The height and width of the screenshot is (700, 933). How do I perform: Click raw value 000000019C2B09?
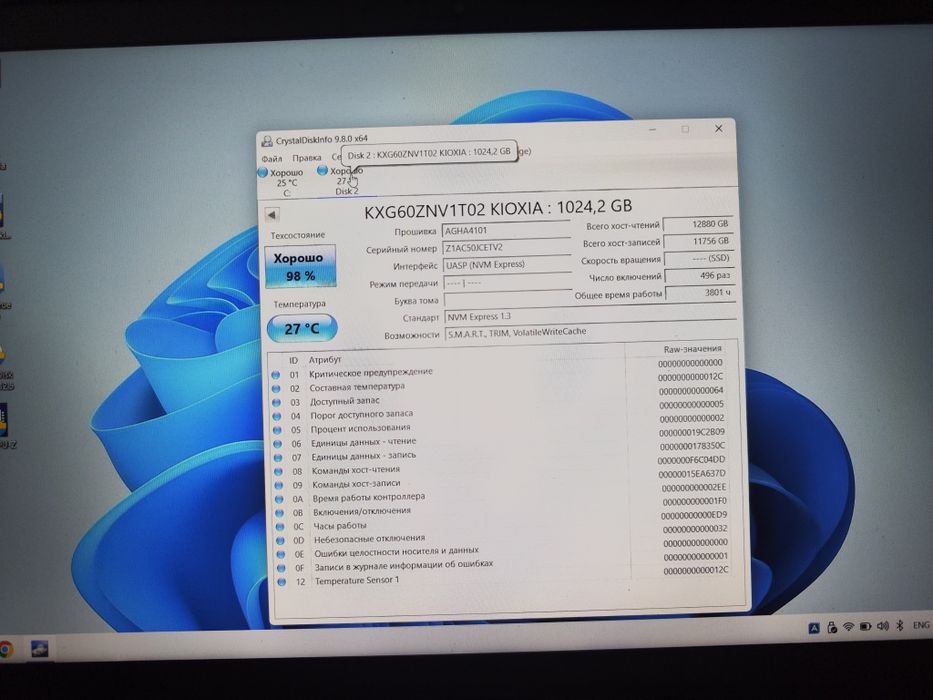(x=691, y=433)
